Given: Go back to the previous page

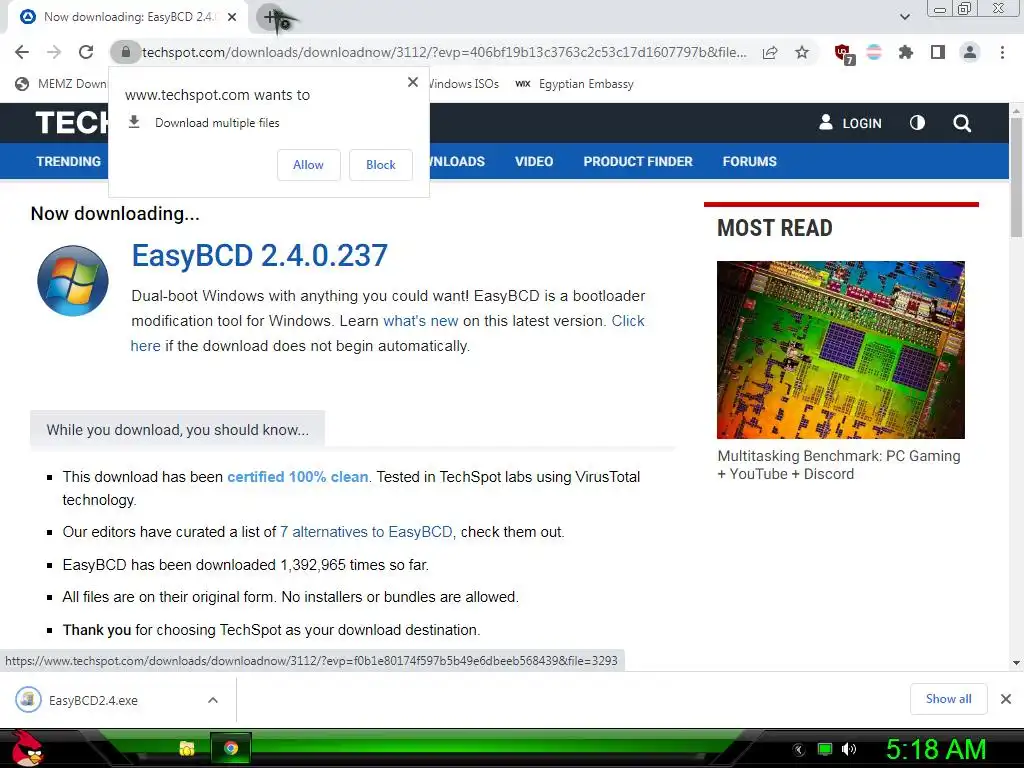Looking at the screenshot, I should click(x=22, y=52).
